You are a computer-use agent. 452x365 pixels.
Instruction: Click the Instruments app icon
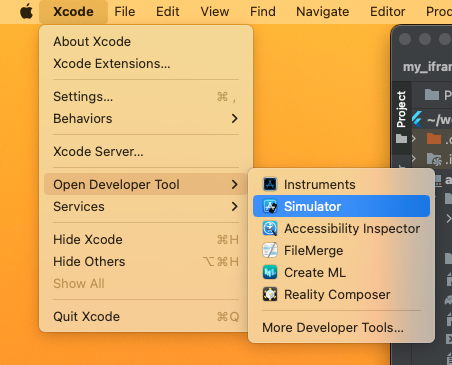point(270,184)
